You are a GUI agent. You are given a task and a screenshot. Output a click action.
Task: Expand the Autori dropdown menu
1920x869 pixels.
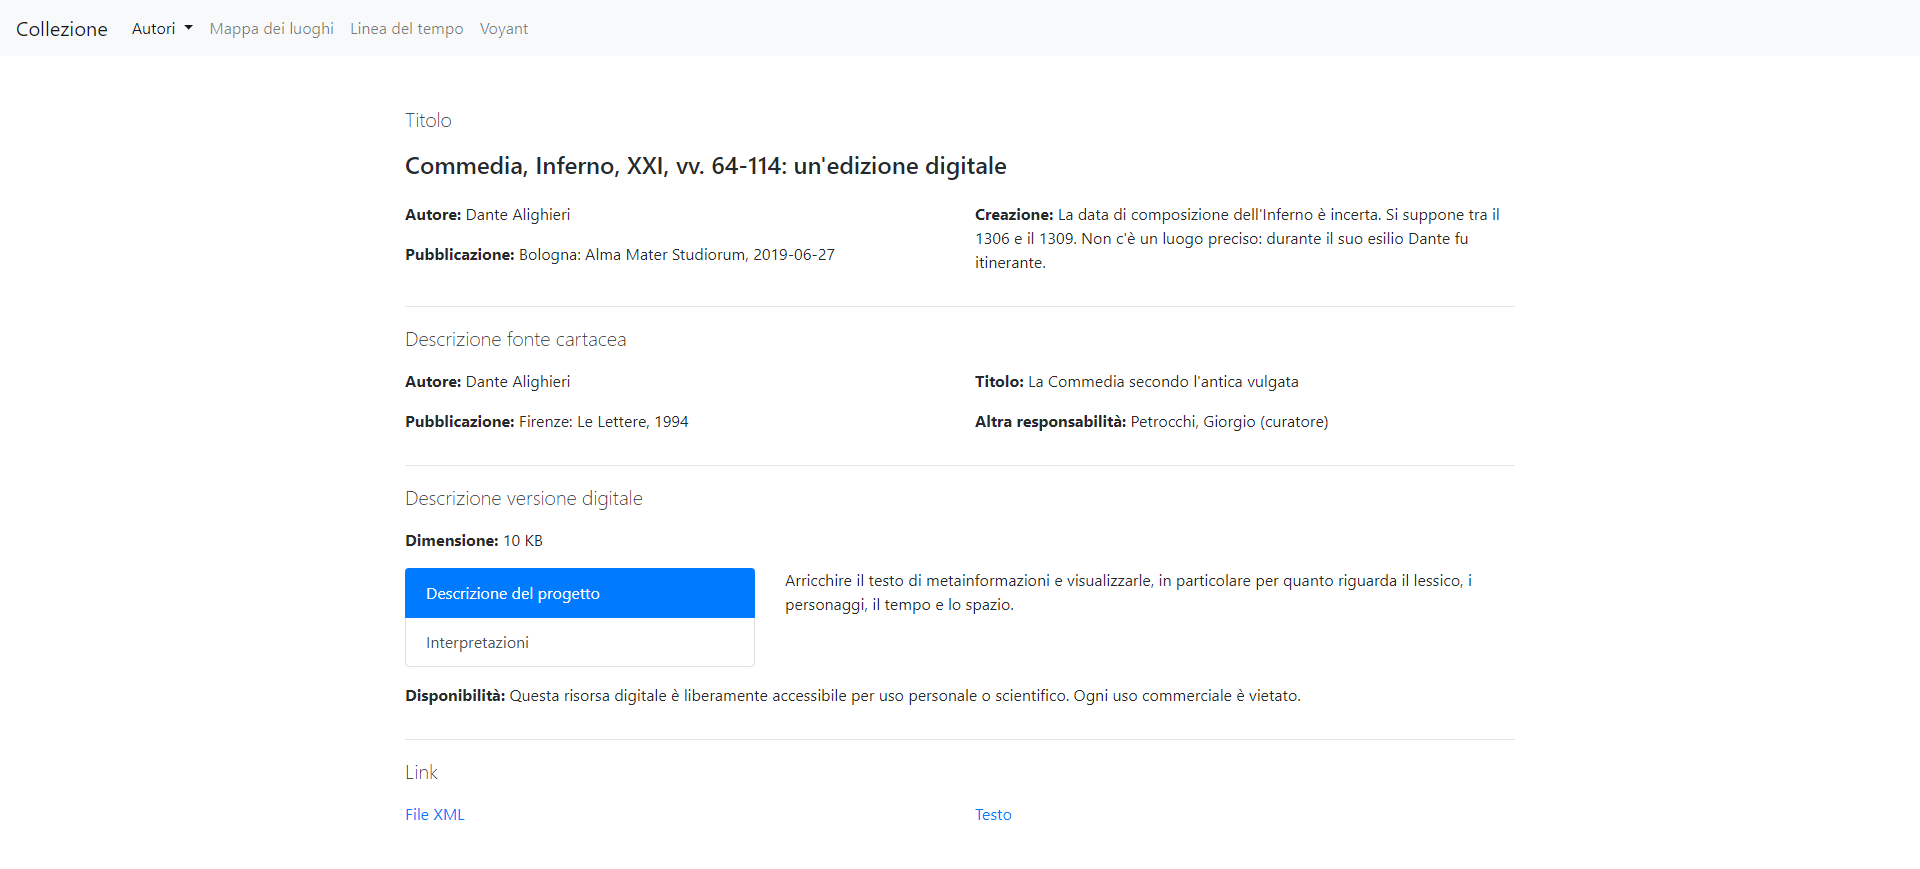162,29
